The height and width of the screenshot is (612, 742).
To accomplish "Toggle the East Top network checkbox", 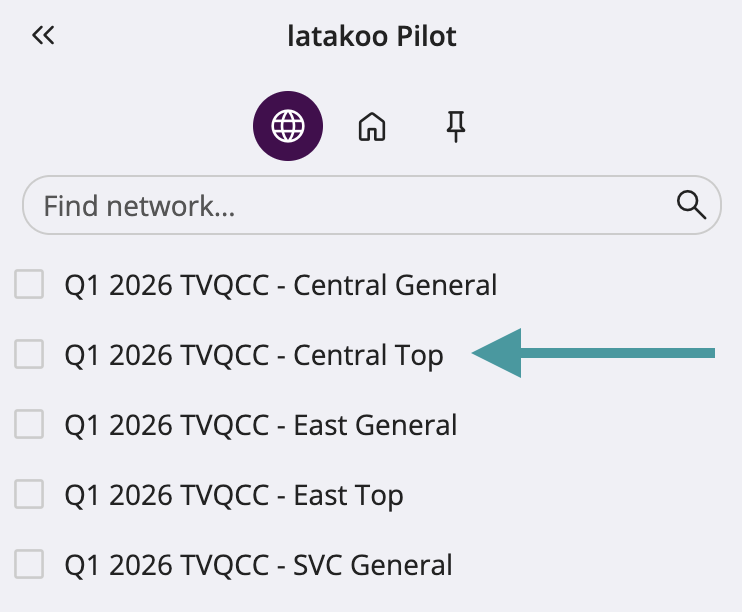I will click(x=29, y=494).
